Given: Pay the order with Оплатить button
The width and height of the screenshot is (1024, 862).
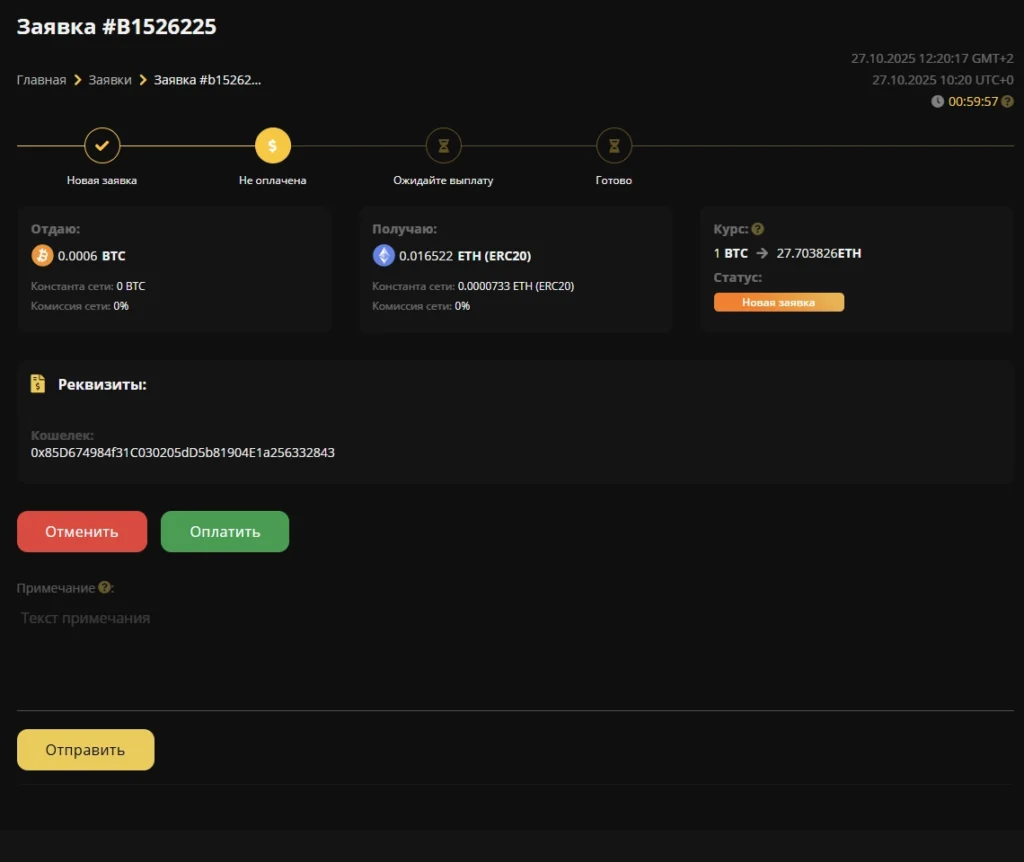Looking at the screenshot, I should click(x=225, y=532).
